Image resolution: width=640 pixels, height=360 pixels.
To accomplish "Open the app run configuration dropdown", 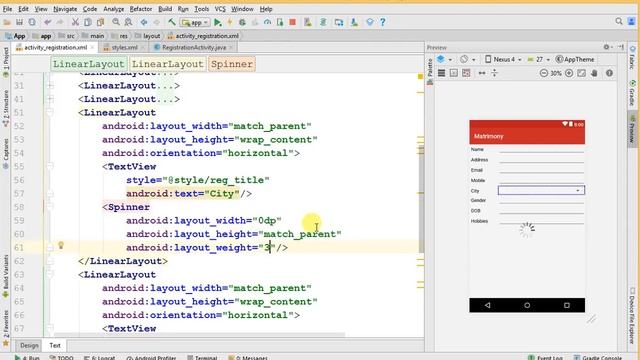I will [x=195, y=22].
